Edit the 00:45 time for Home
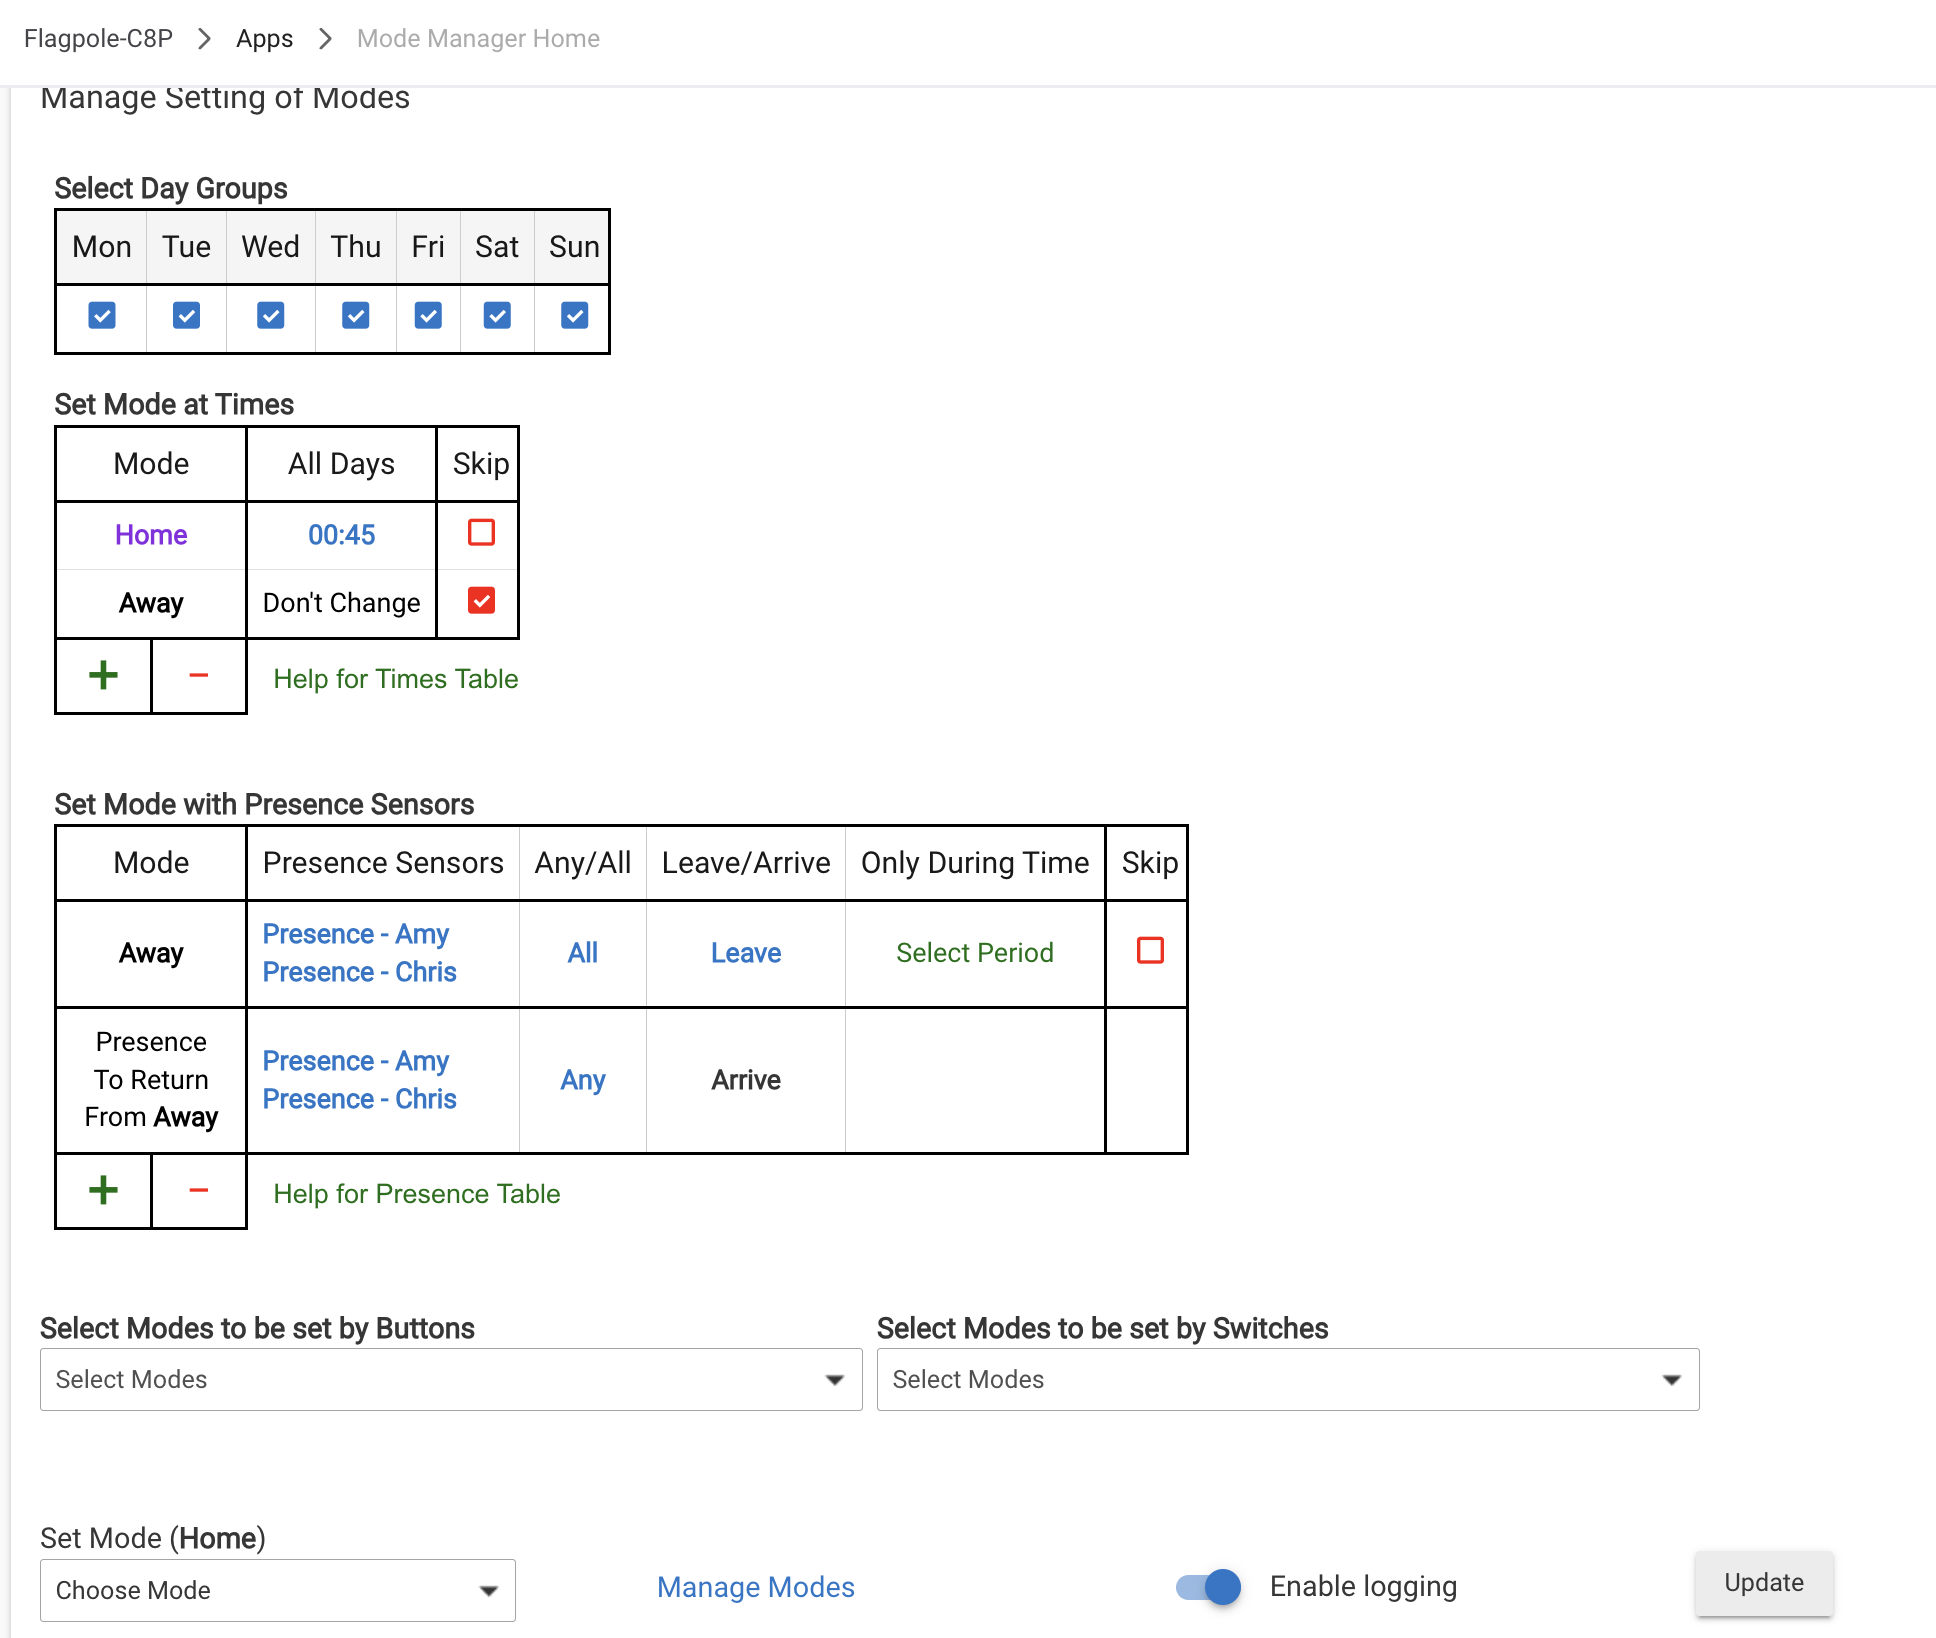 point(341,535)
